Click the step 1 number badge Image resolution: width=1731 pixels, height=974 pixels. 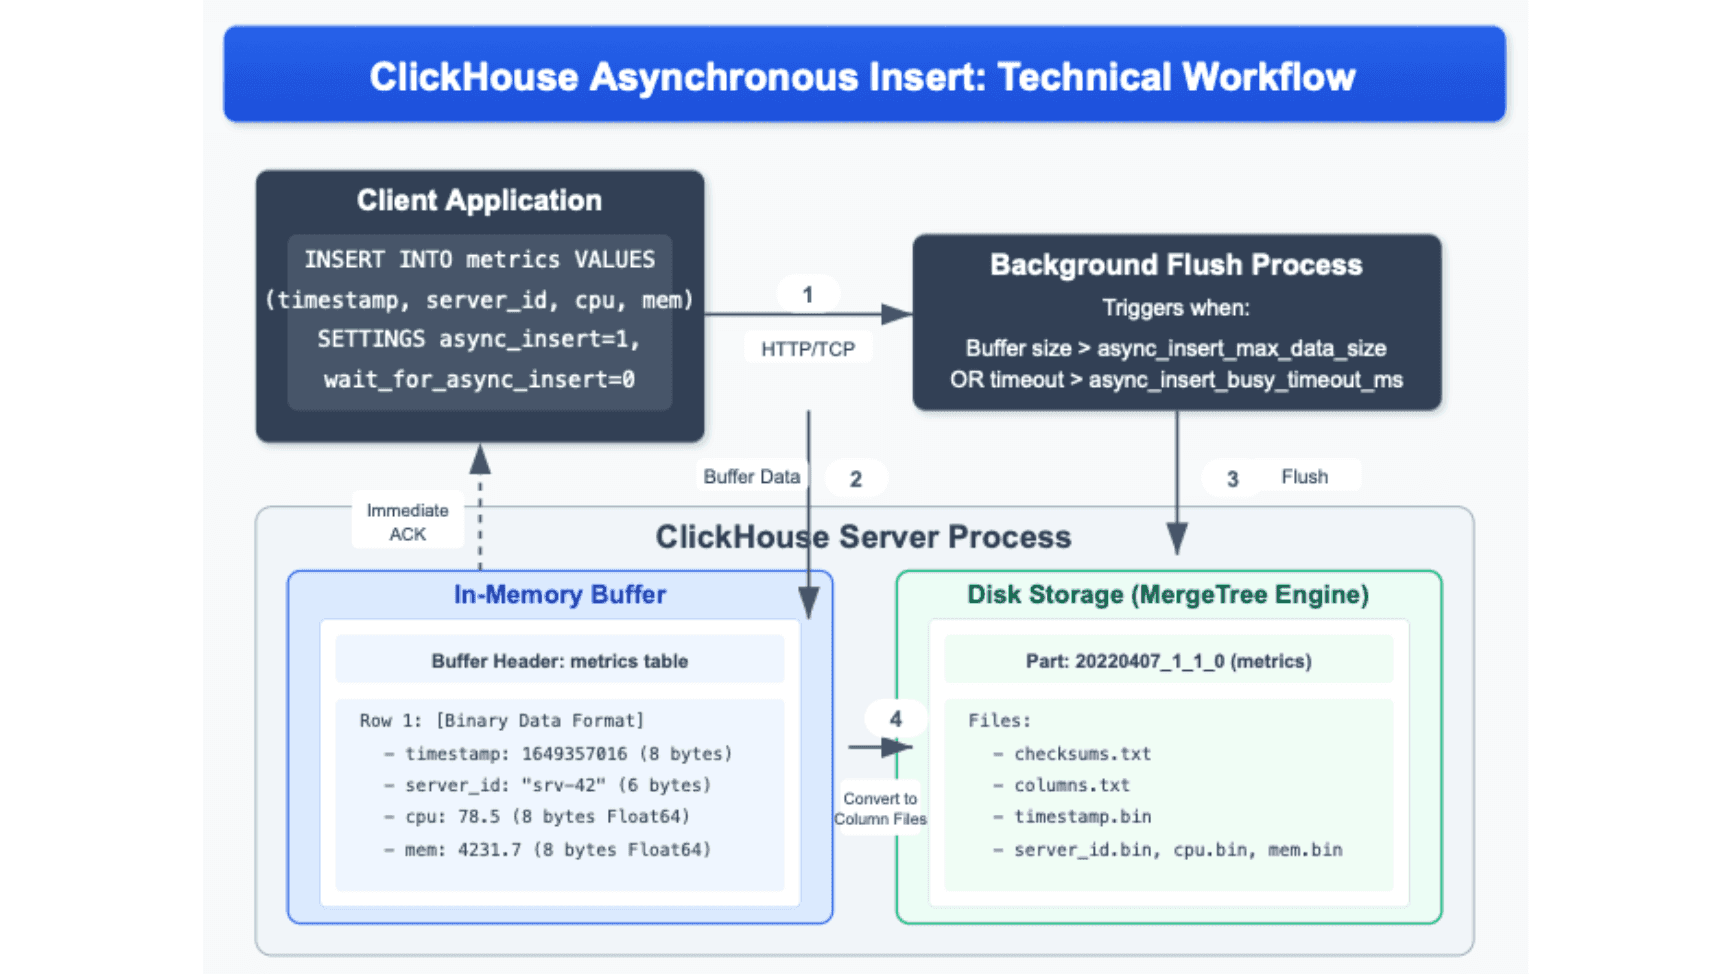(x=808, y=295)
